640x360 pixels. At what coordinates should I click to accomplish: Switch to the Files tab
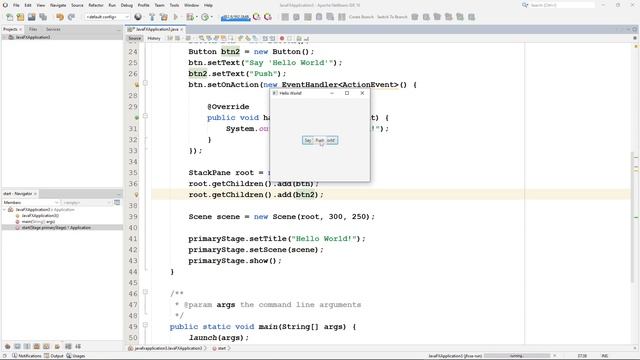pyautogui.click(x=33, y=29)
